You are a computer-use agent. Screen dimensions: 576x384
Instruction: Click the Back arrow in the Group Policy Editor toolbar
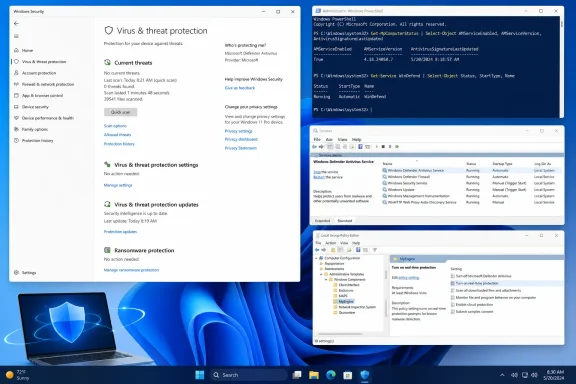pos(317,250)
